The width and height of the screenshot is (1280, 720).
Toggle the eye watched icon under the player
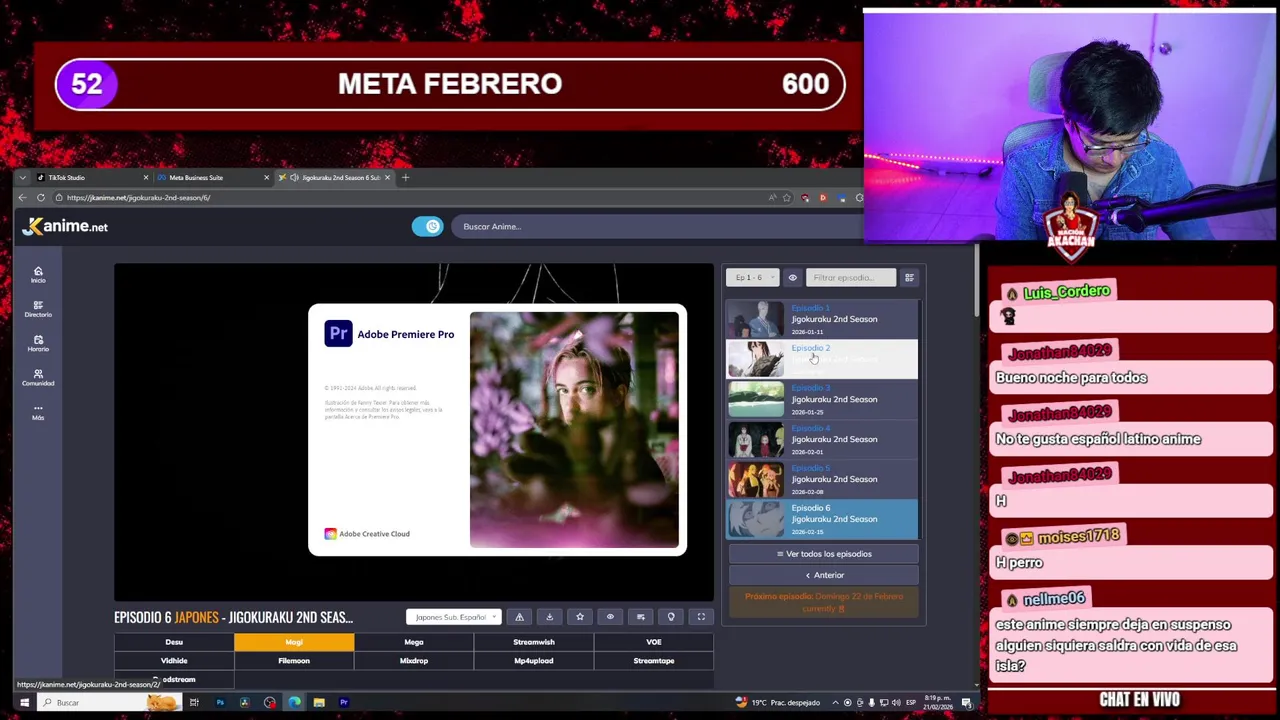[610, 617]
